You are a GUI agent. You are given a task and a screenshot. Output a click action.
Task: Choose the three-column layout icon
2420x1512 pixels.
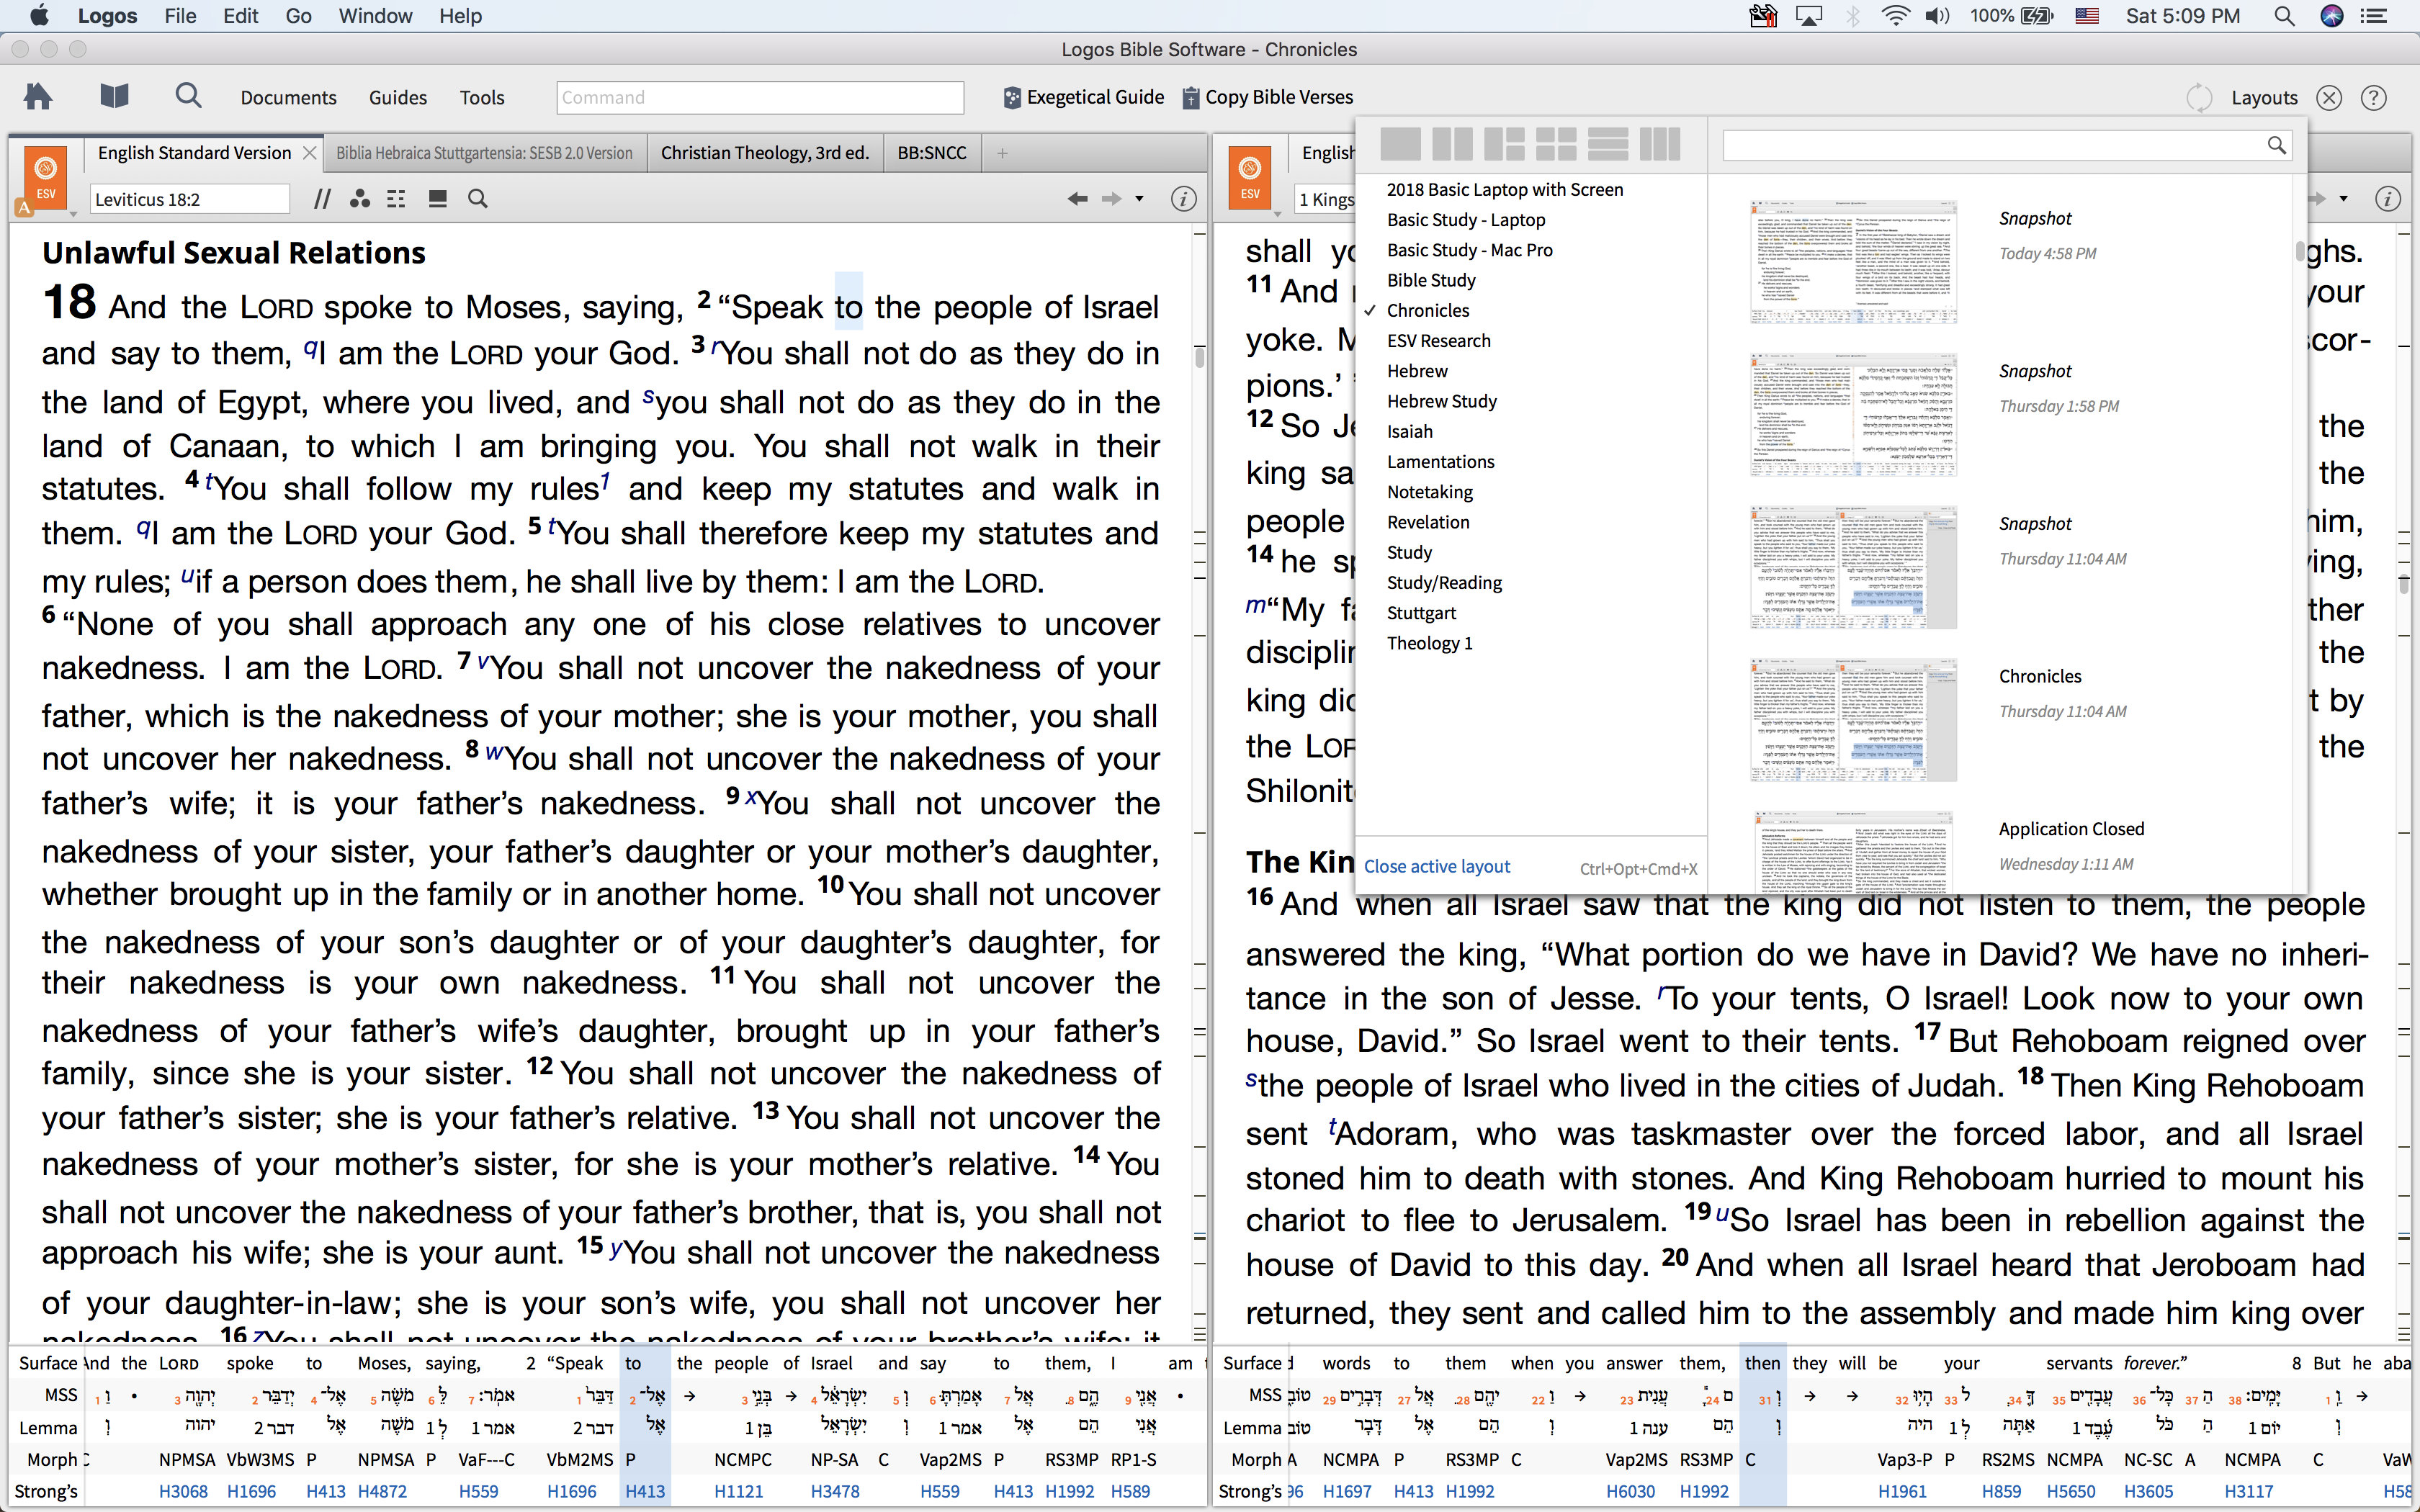click(1659, 145)
